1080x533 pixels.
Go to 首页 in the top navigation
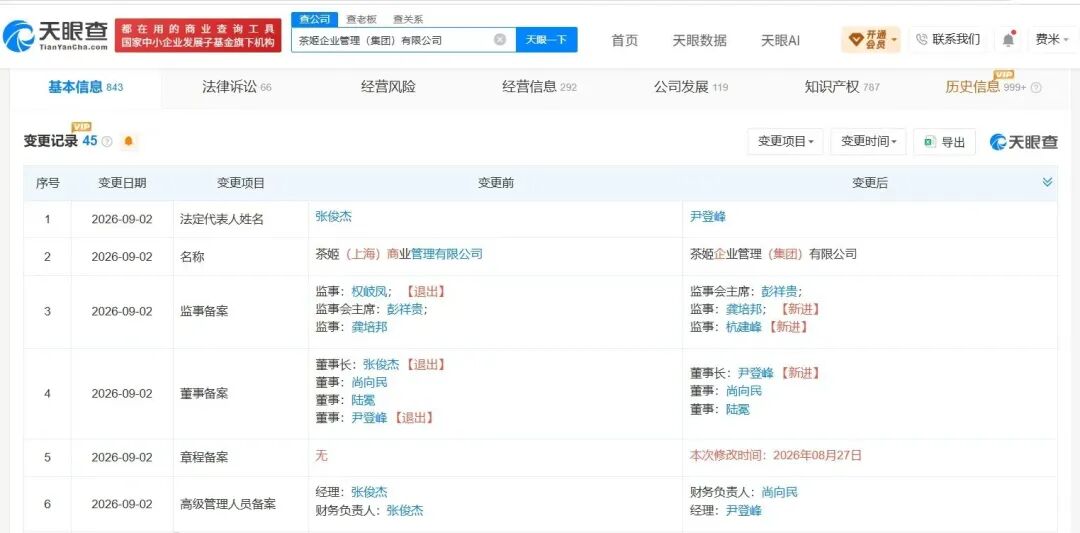[x=625, y=40]
